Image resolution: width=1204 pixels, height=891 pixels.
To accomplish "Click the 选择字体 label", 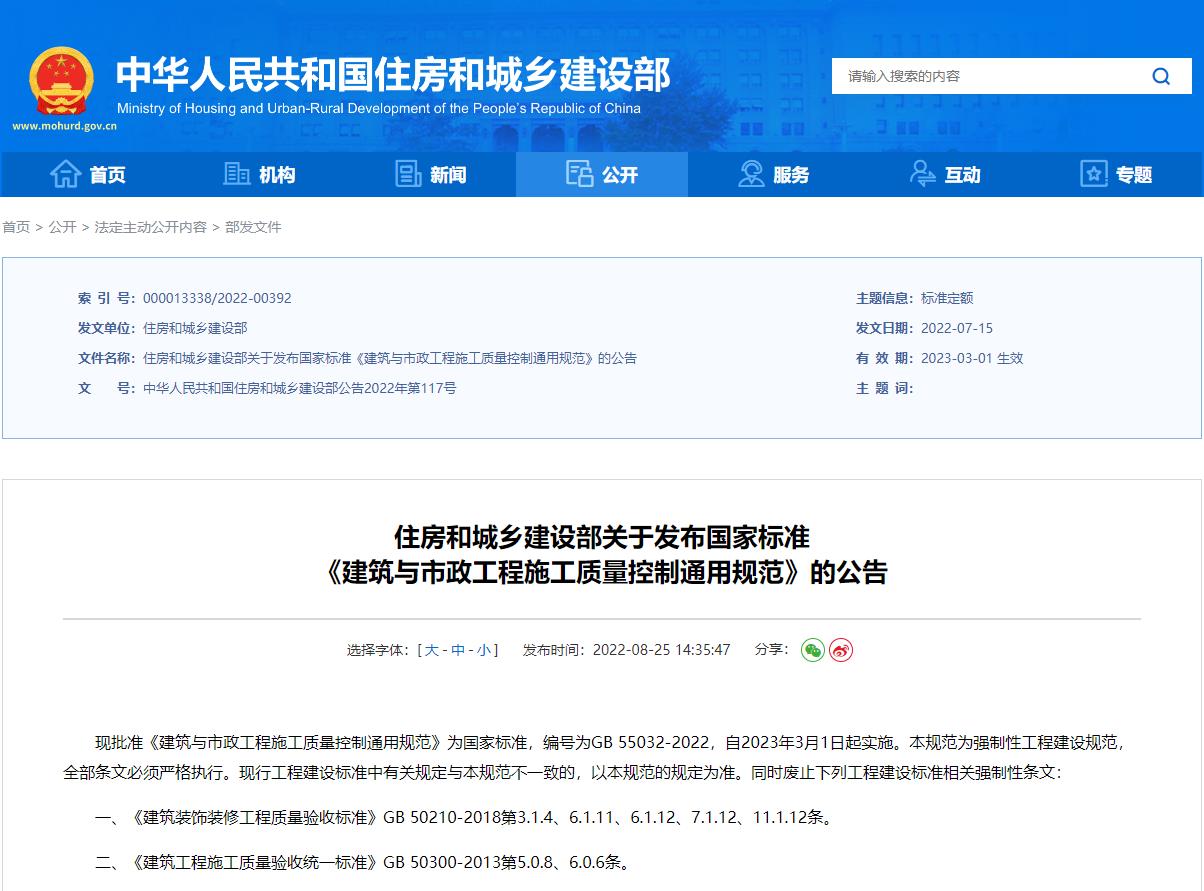I will 378,650.
